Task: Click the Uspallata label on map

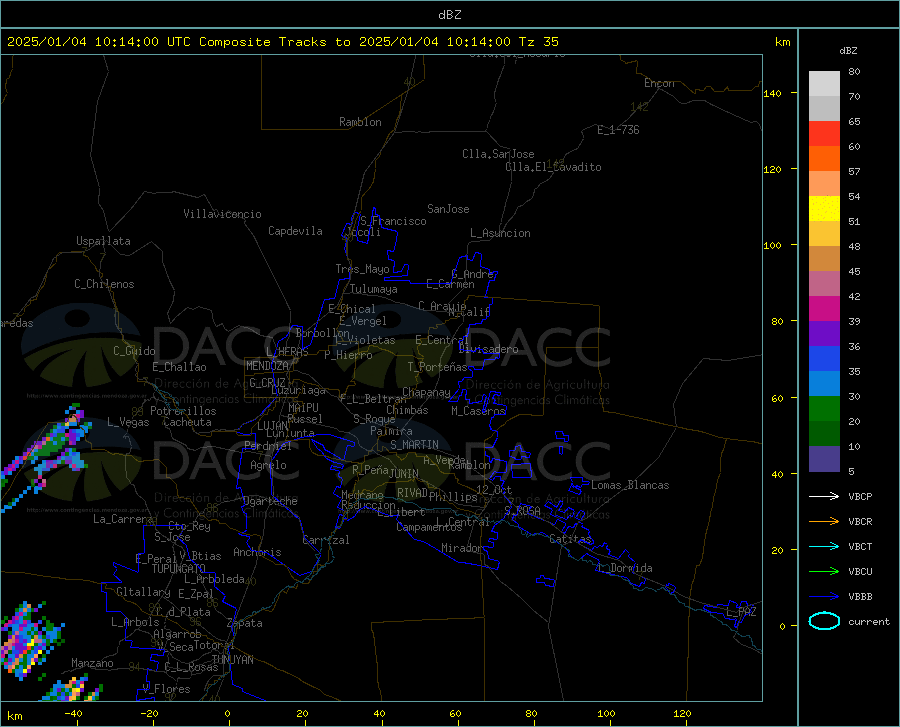Action: [103, 241]
